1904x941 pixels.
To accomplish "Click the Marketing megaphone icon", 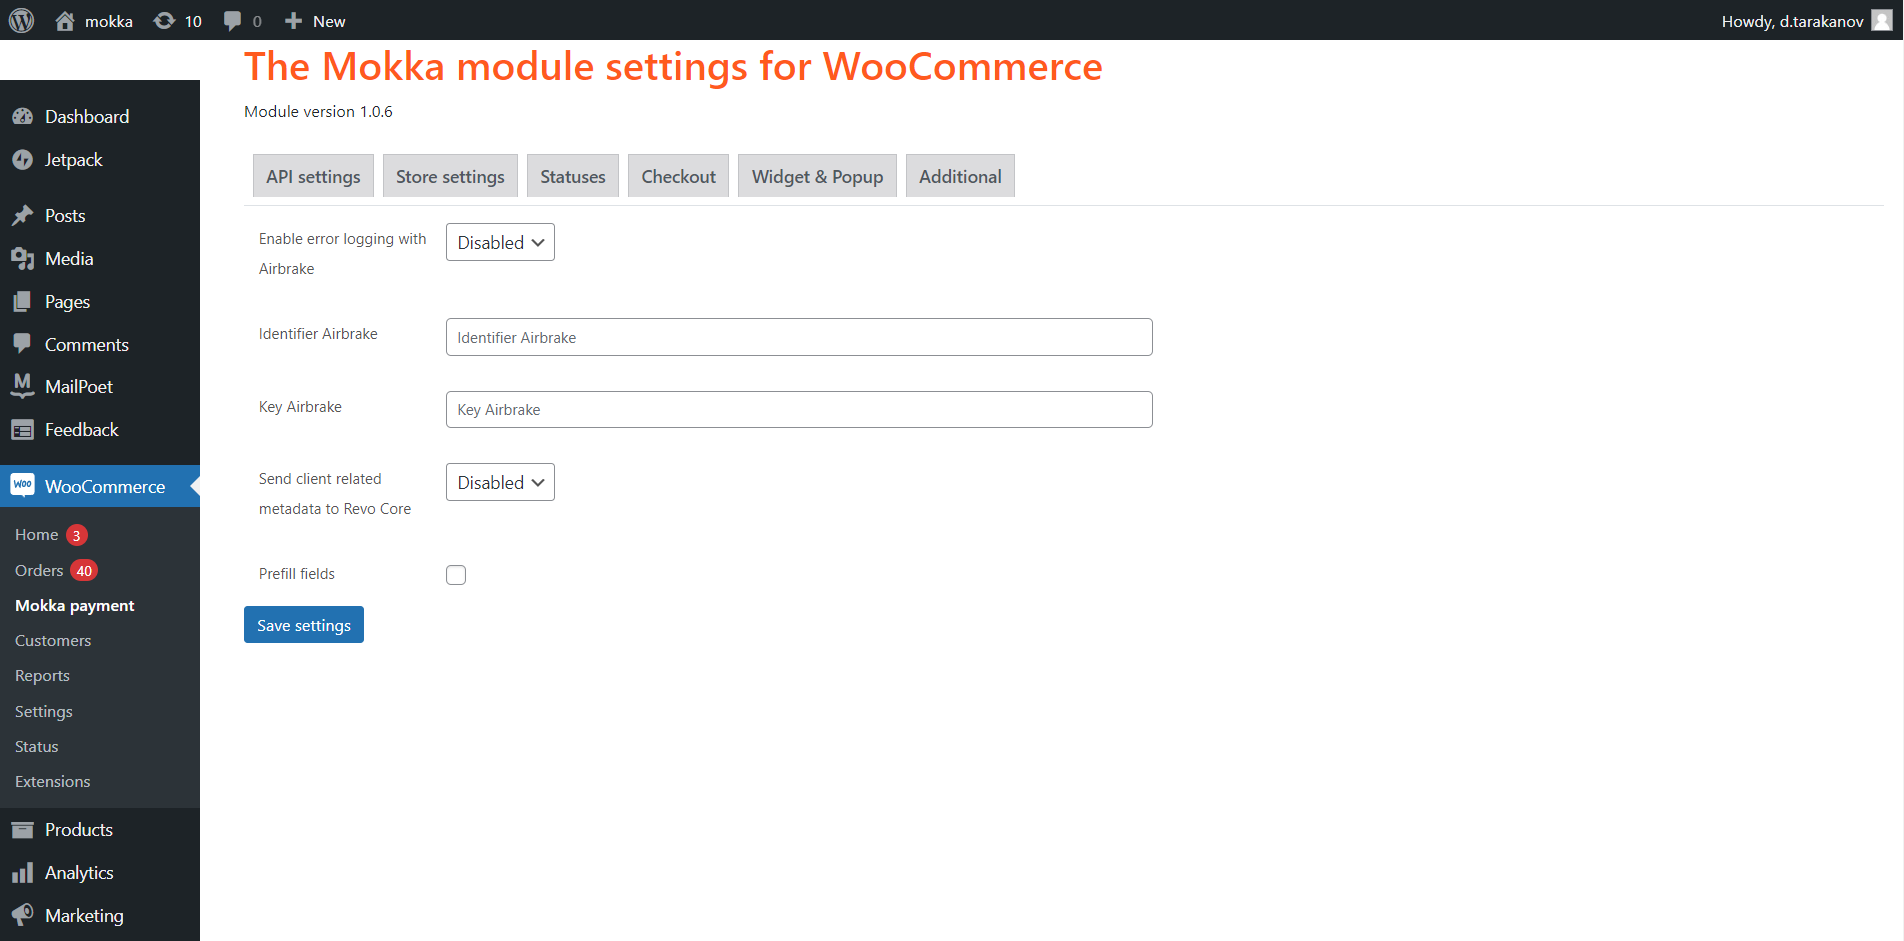I will (x=22, y=916).
